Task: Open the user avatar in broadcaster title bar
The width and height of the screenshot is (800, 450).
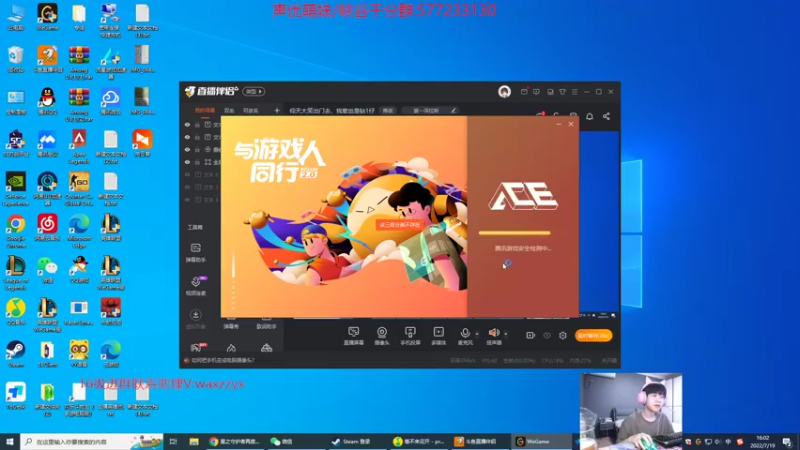Action: click(504, 92)
